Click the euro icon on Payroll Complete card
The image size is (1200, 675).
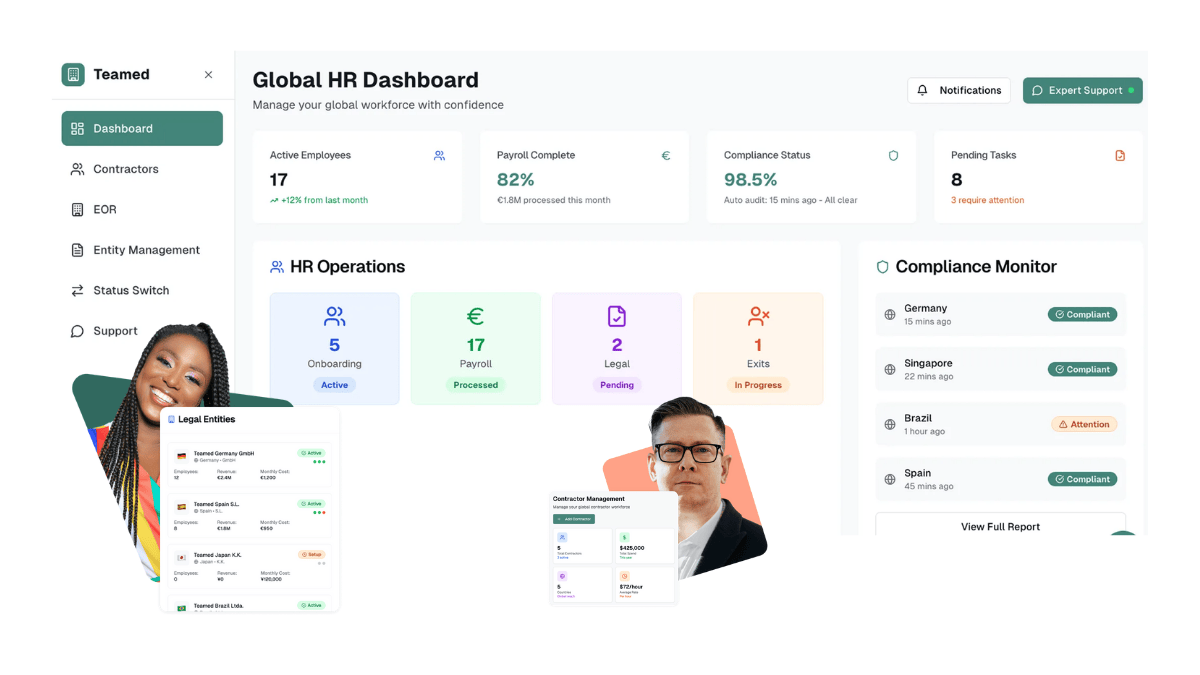(666, 155)
